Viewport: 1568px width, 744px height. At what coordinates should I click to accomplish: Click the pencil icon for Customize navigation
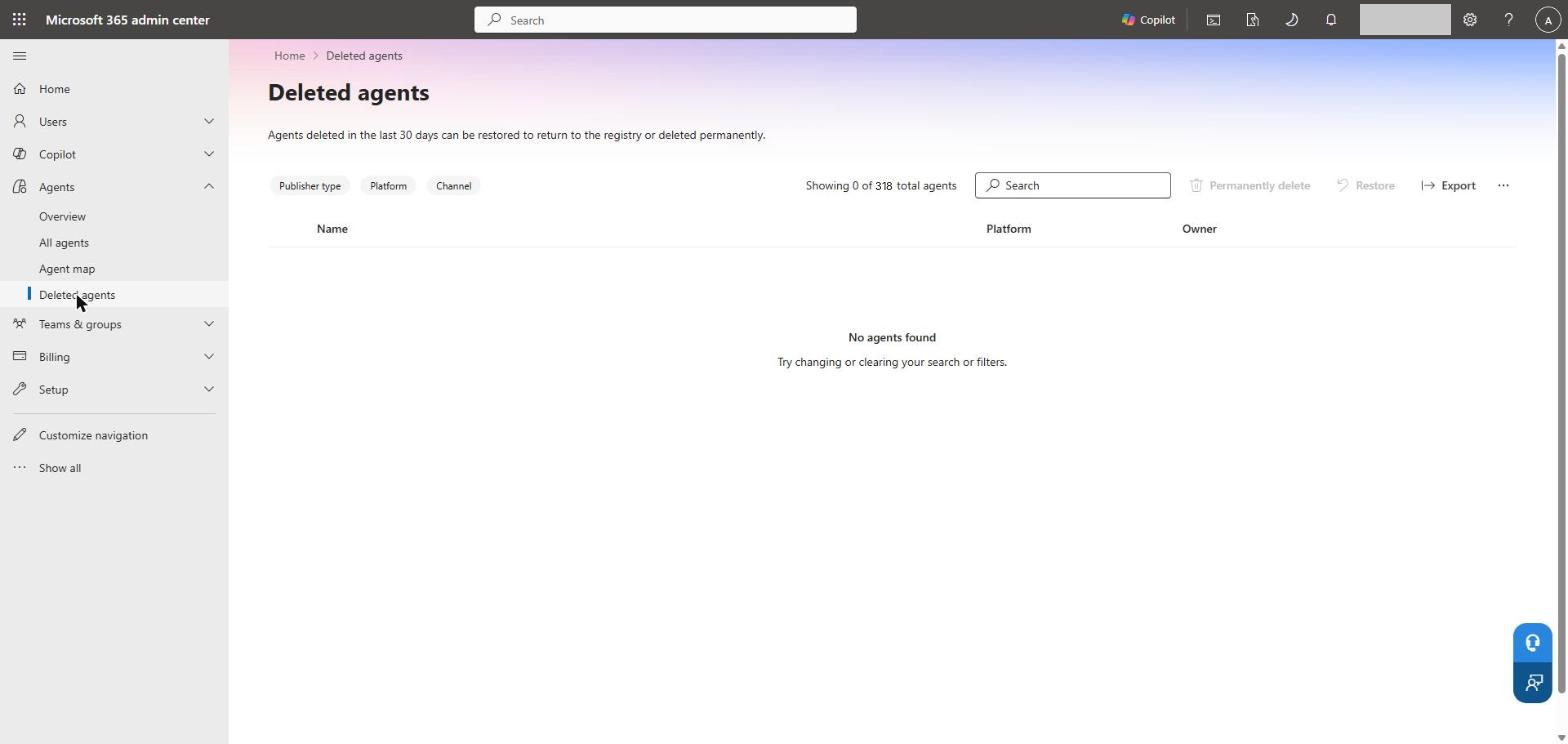point(19,435)
